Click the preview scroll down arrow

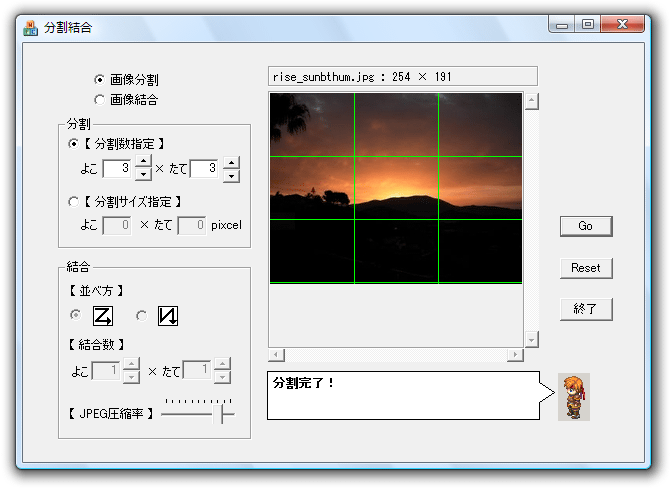tap(531, 339)
